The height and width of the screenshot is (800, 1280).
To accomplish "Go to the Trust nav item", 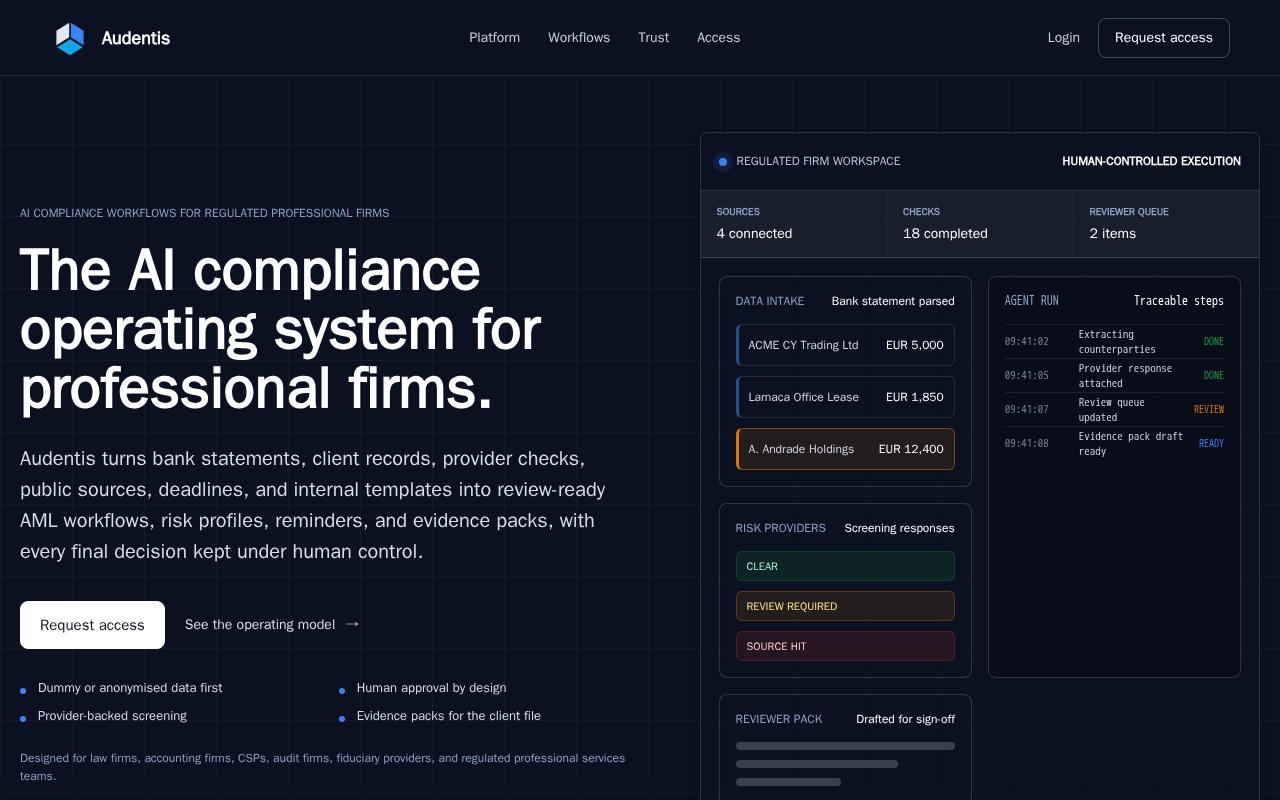I will click(x=654, y=38).
